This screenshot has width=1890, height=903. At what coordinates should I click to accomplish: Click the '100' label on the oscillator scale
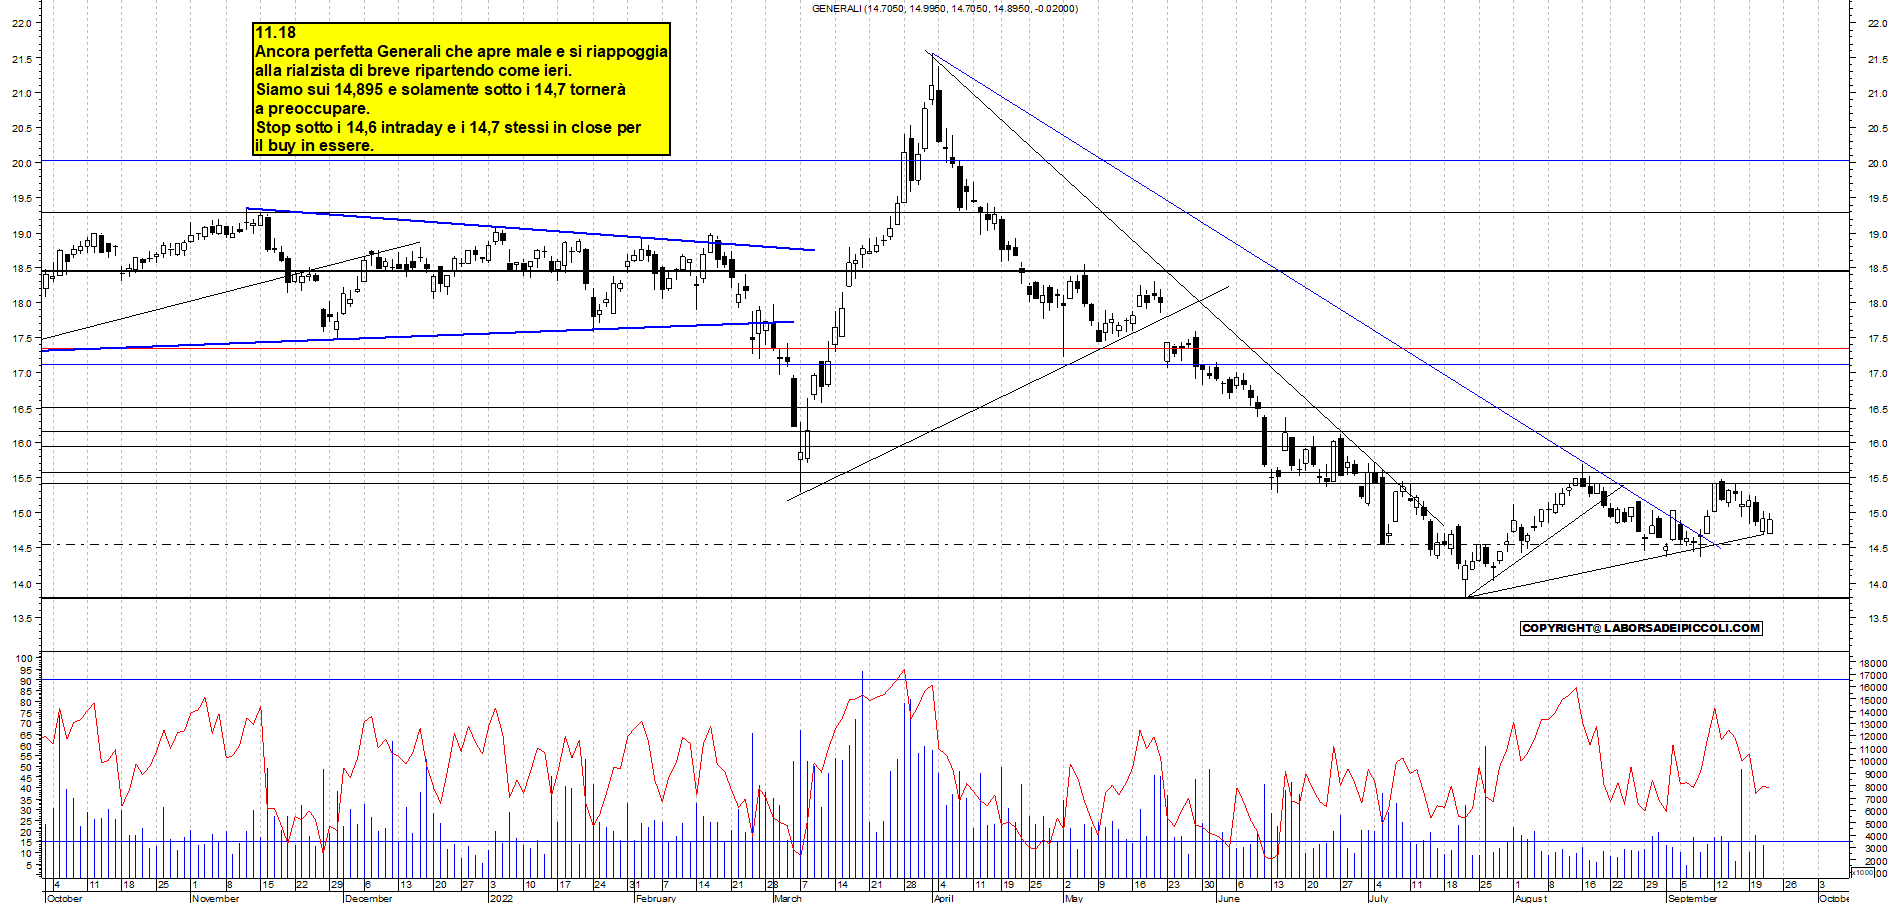[24, 659]
